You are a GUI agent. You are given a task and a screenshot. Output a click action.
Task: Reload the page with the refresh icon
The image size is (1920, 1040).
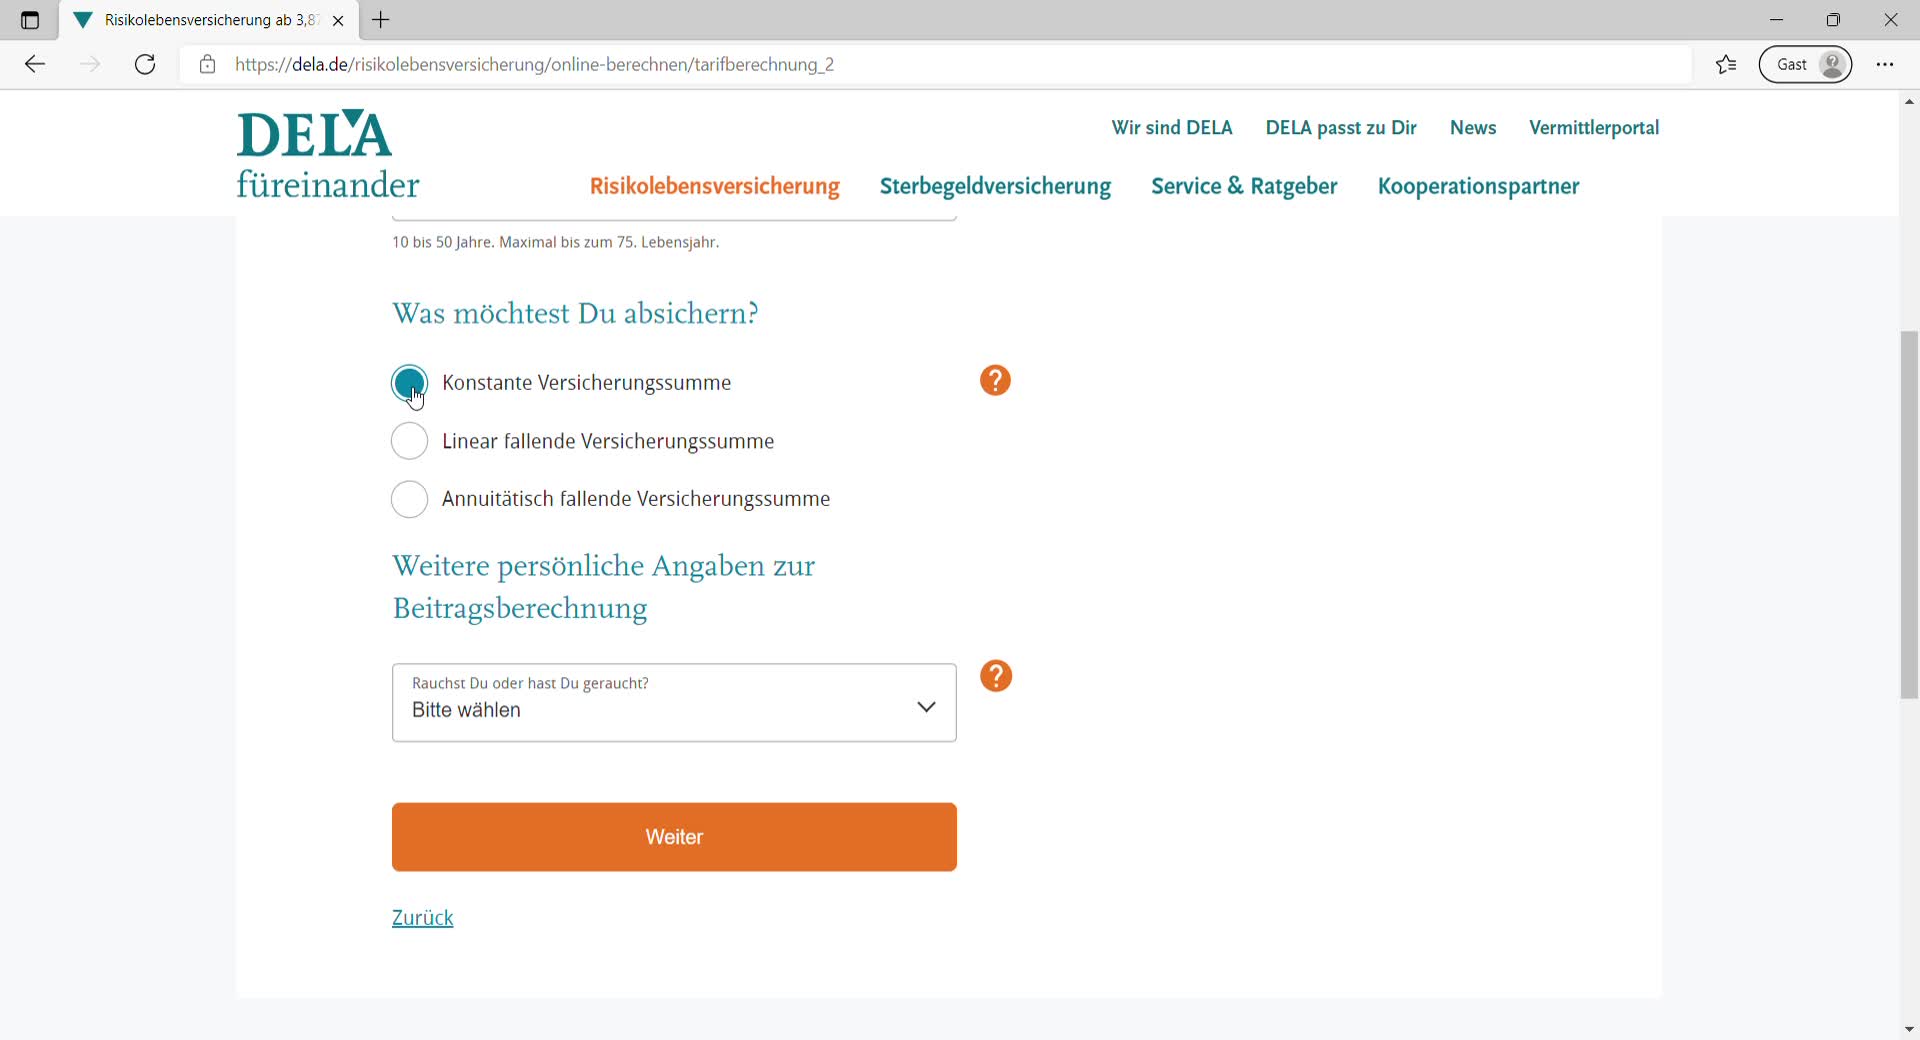pos(145,65)
